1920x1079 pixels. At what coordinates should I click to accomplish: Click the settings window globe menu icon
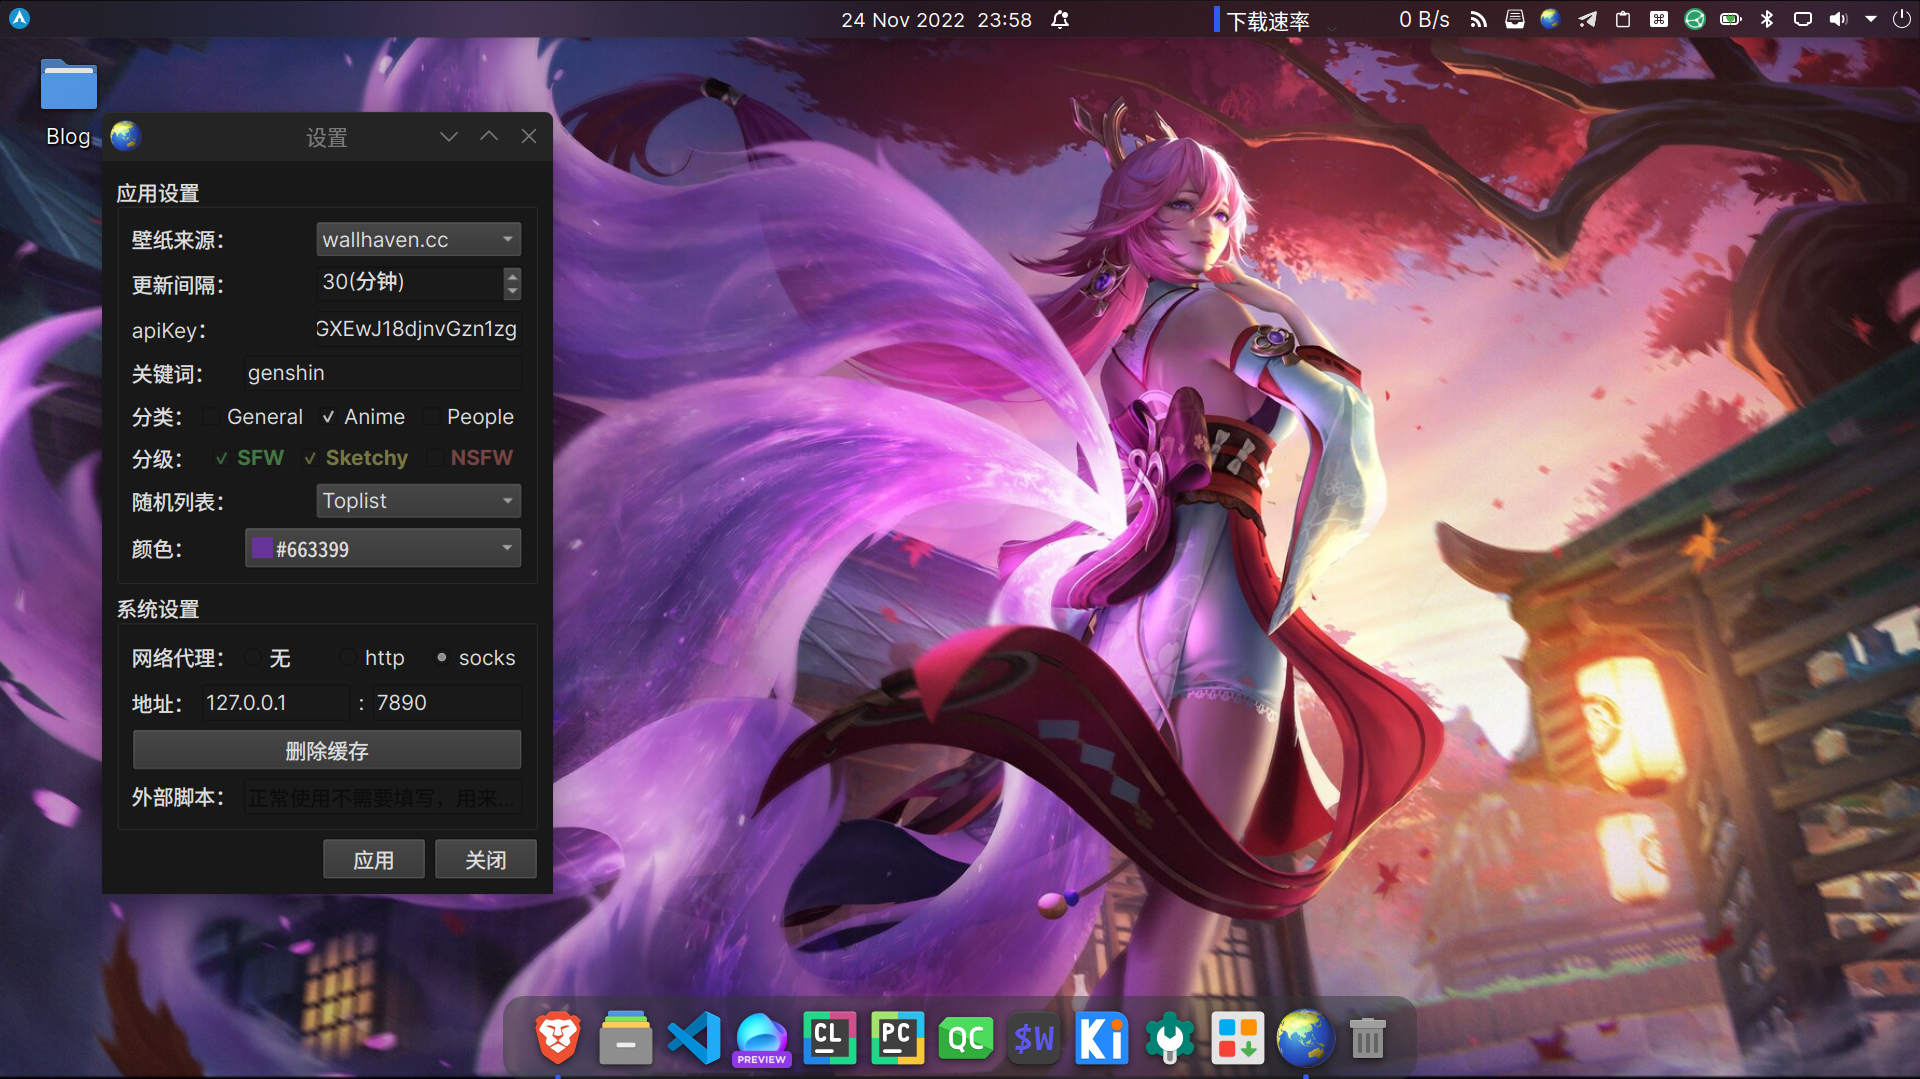[125, 136]
